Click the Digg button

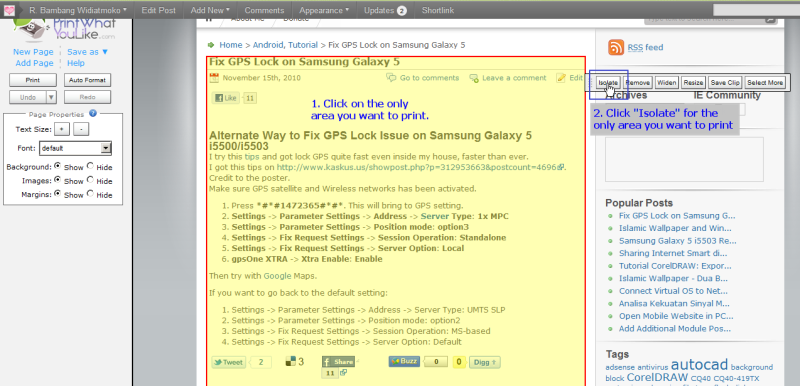(x=485, y=362)
